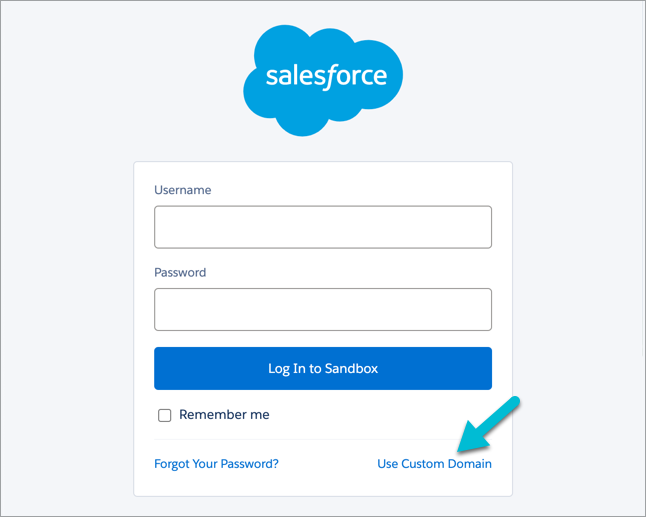
Task: Focus the Username input field
Action: (x=323, y=227)
